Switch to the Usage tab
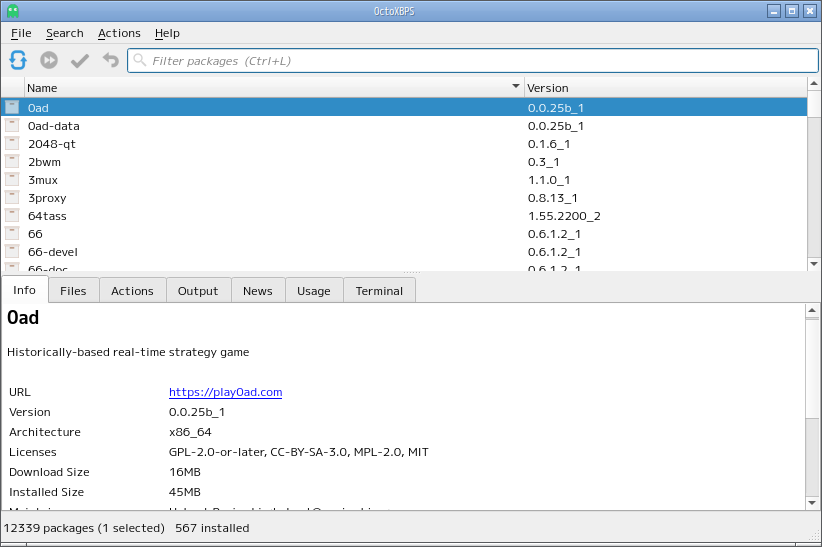This screenshot has width=822, height=547. [x=313, y=291]
